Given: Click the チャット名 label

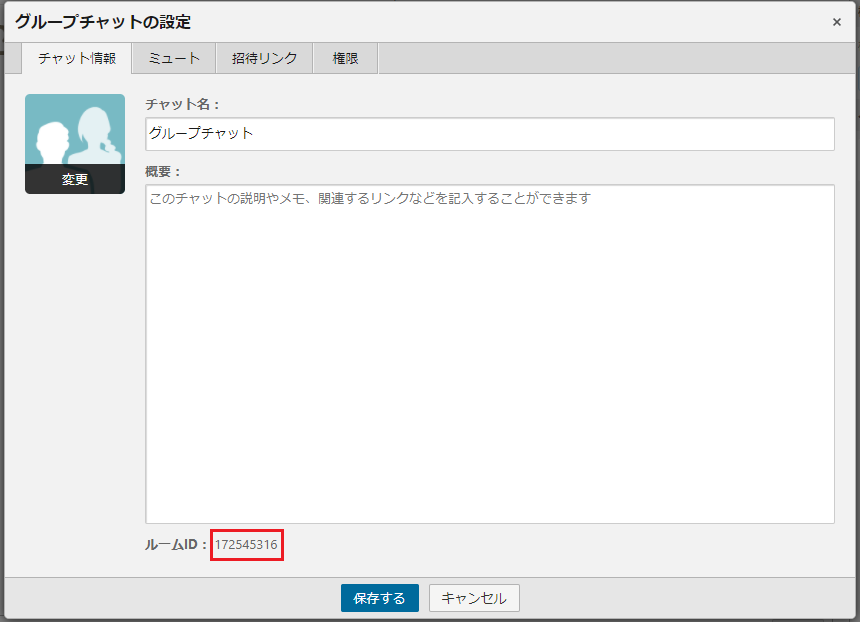Looking at the screenshot, I should [182, 104].
